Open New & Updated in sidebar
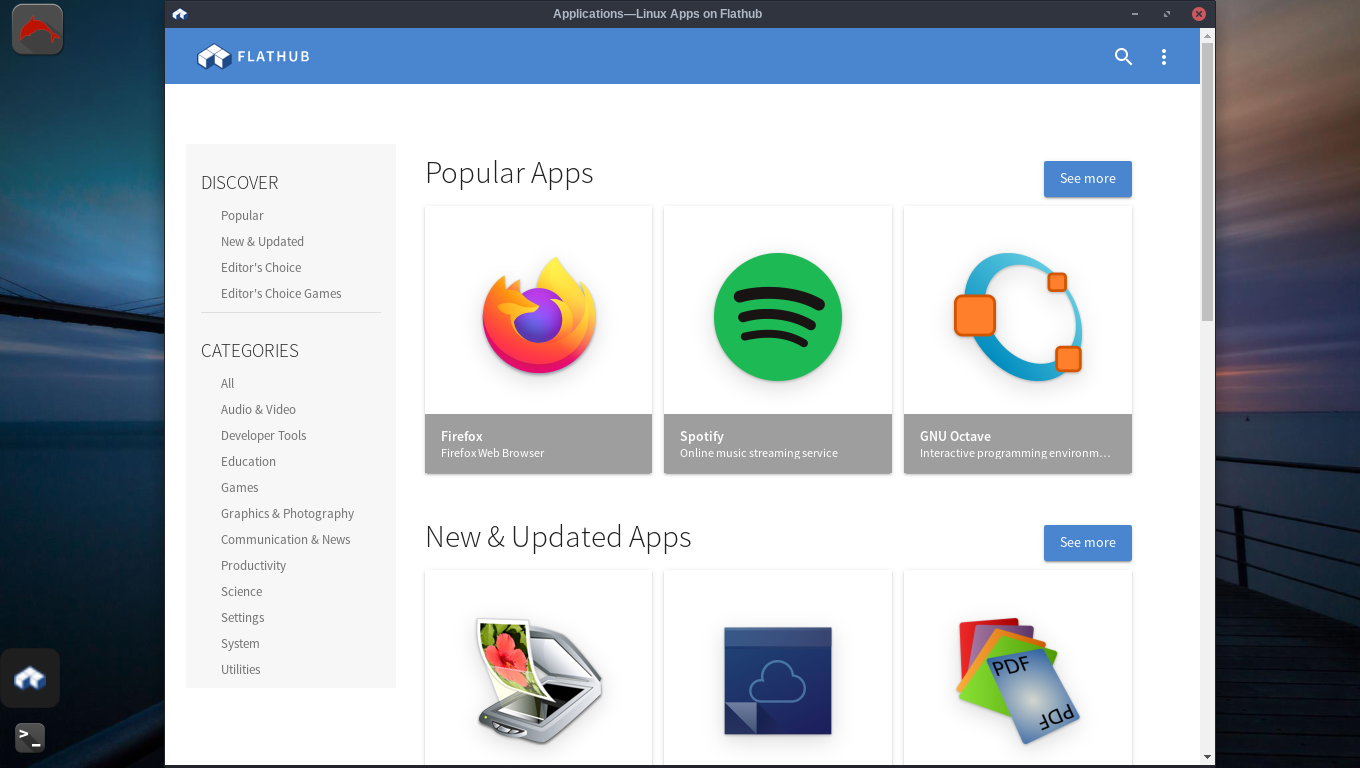This screenshot has height=768, width=1360. [x=262, y=242]
